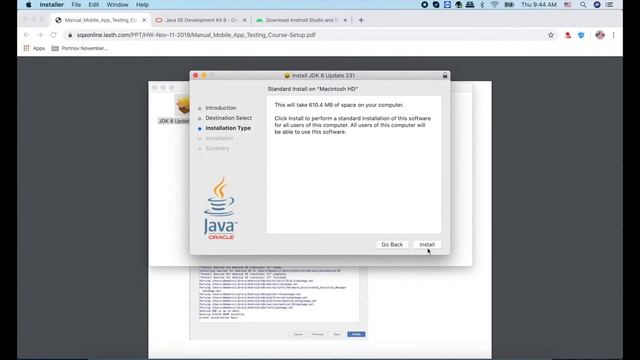Click the dimmed Summary step
The width and height of the screenshot is (640, 360).
point(218,148)
